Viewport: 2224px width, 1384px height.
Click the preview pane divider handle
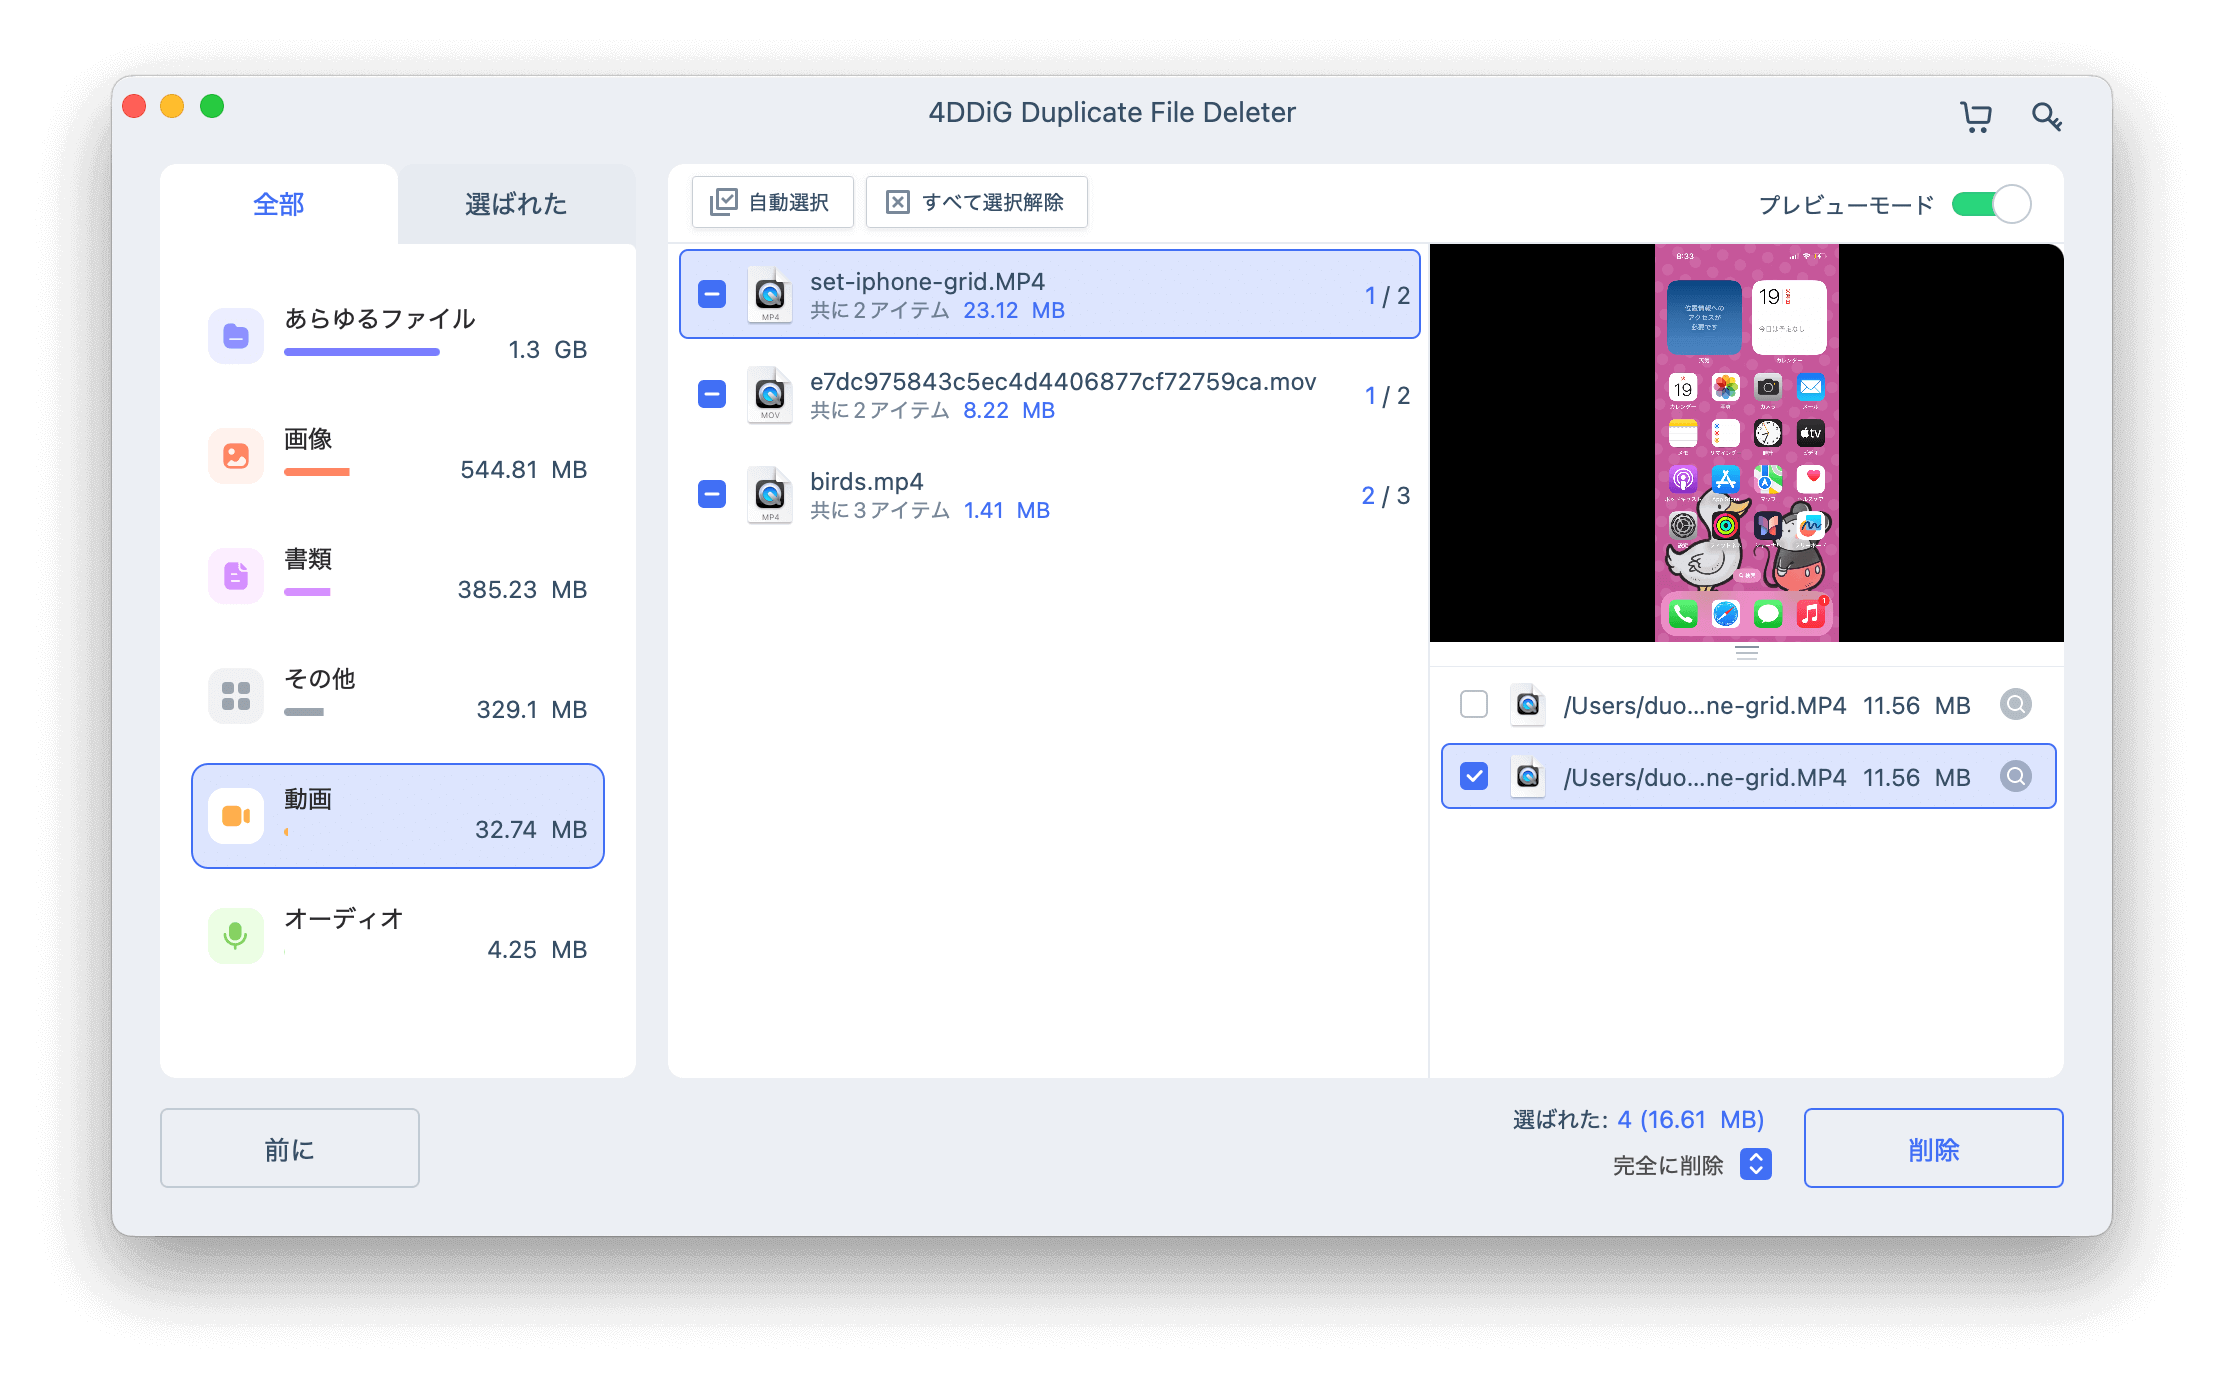(1747, 653)
